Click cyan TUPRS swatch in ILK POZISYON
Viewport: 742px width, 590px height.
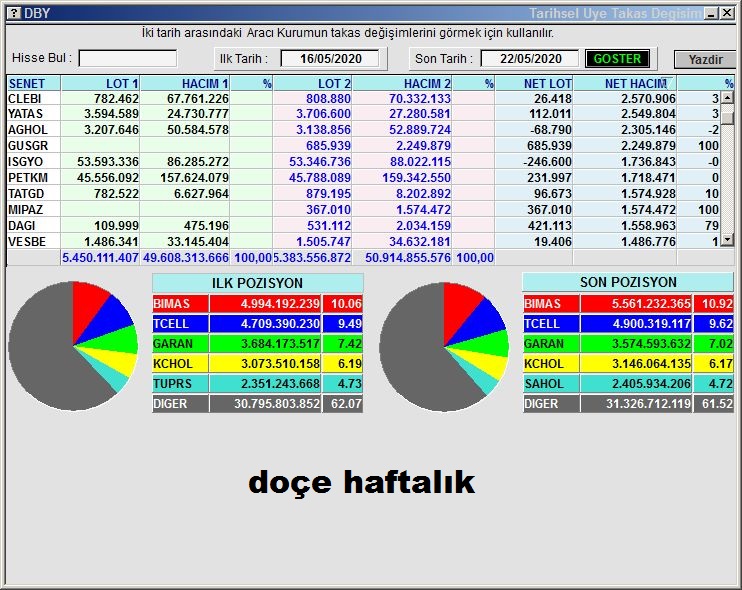180,384
